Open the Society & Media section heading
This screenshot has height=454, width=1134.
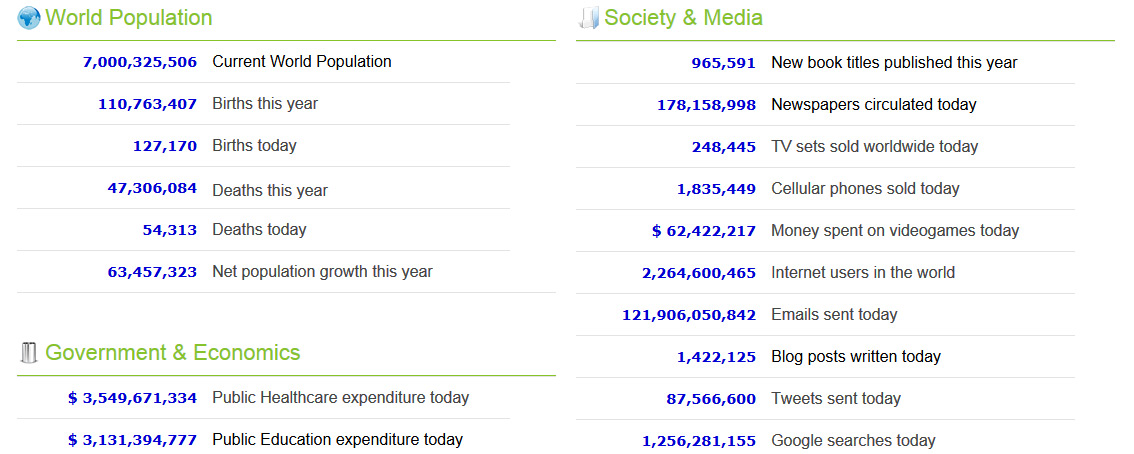click(x=683, y=18)
